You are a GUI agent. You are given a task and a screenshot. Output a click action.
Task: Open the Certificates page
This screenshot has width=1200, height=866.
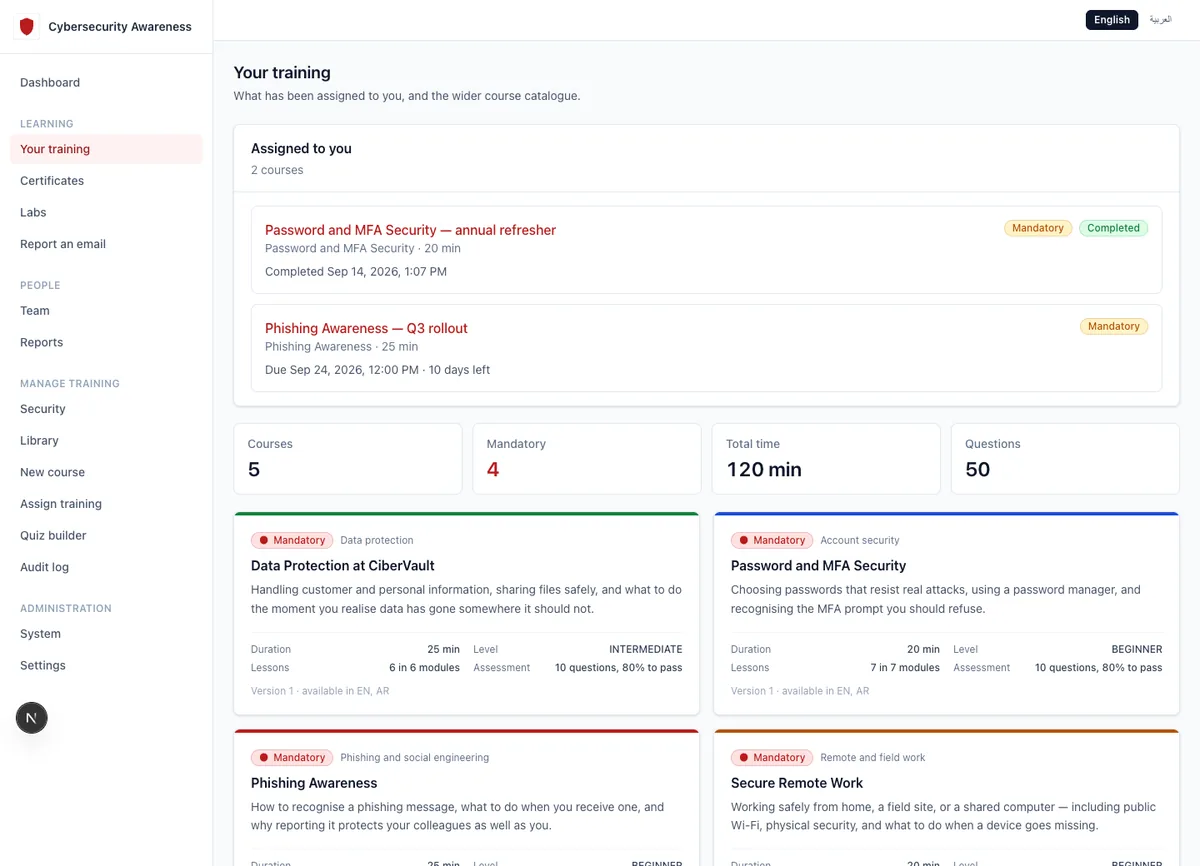(106, 181)
